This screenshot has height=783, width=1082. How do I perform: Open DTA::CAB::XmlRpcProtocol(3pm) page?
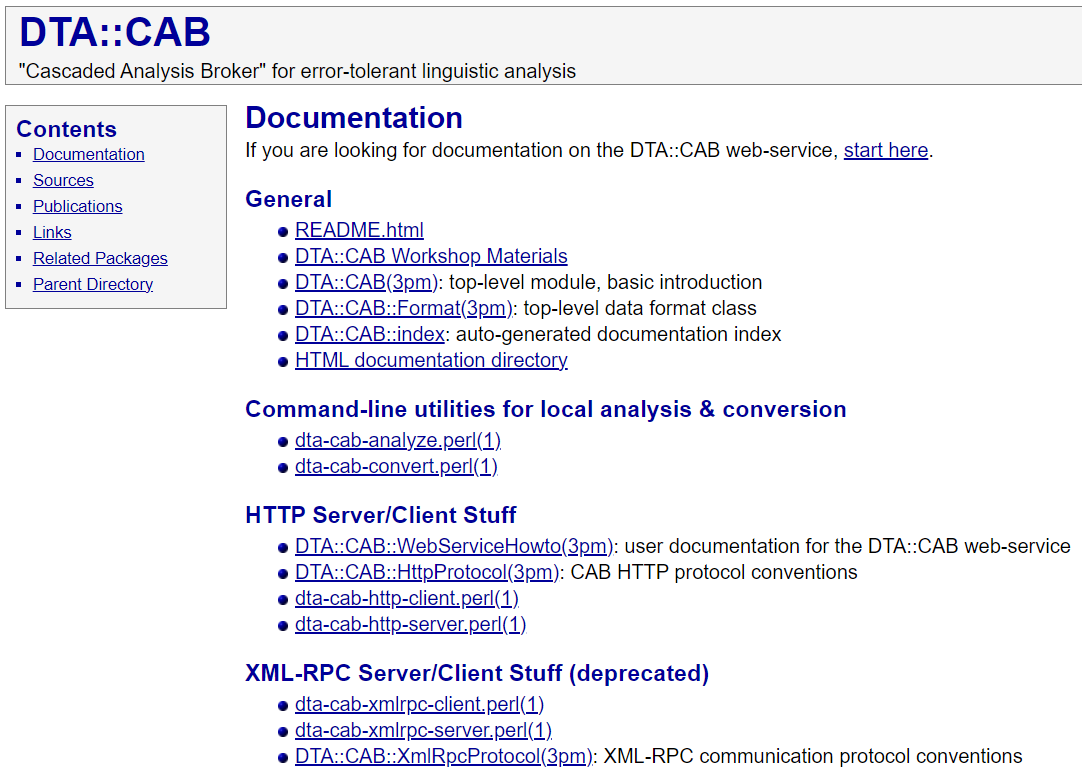[444, 756]
